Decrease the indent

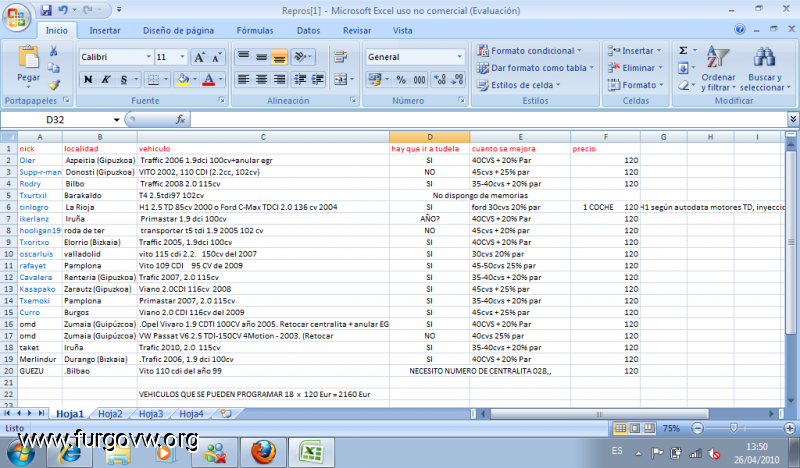point(301,79)
